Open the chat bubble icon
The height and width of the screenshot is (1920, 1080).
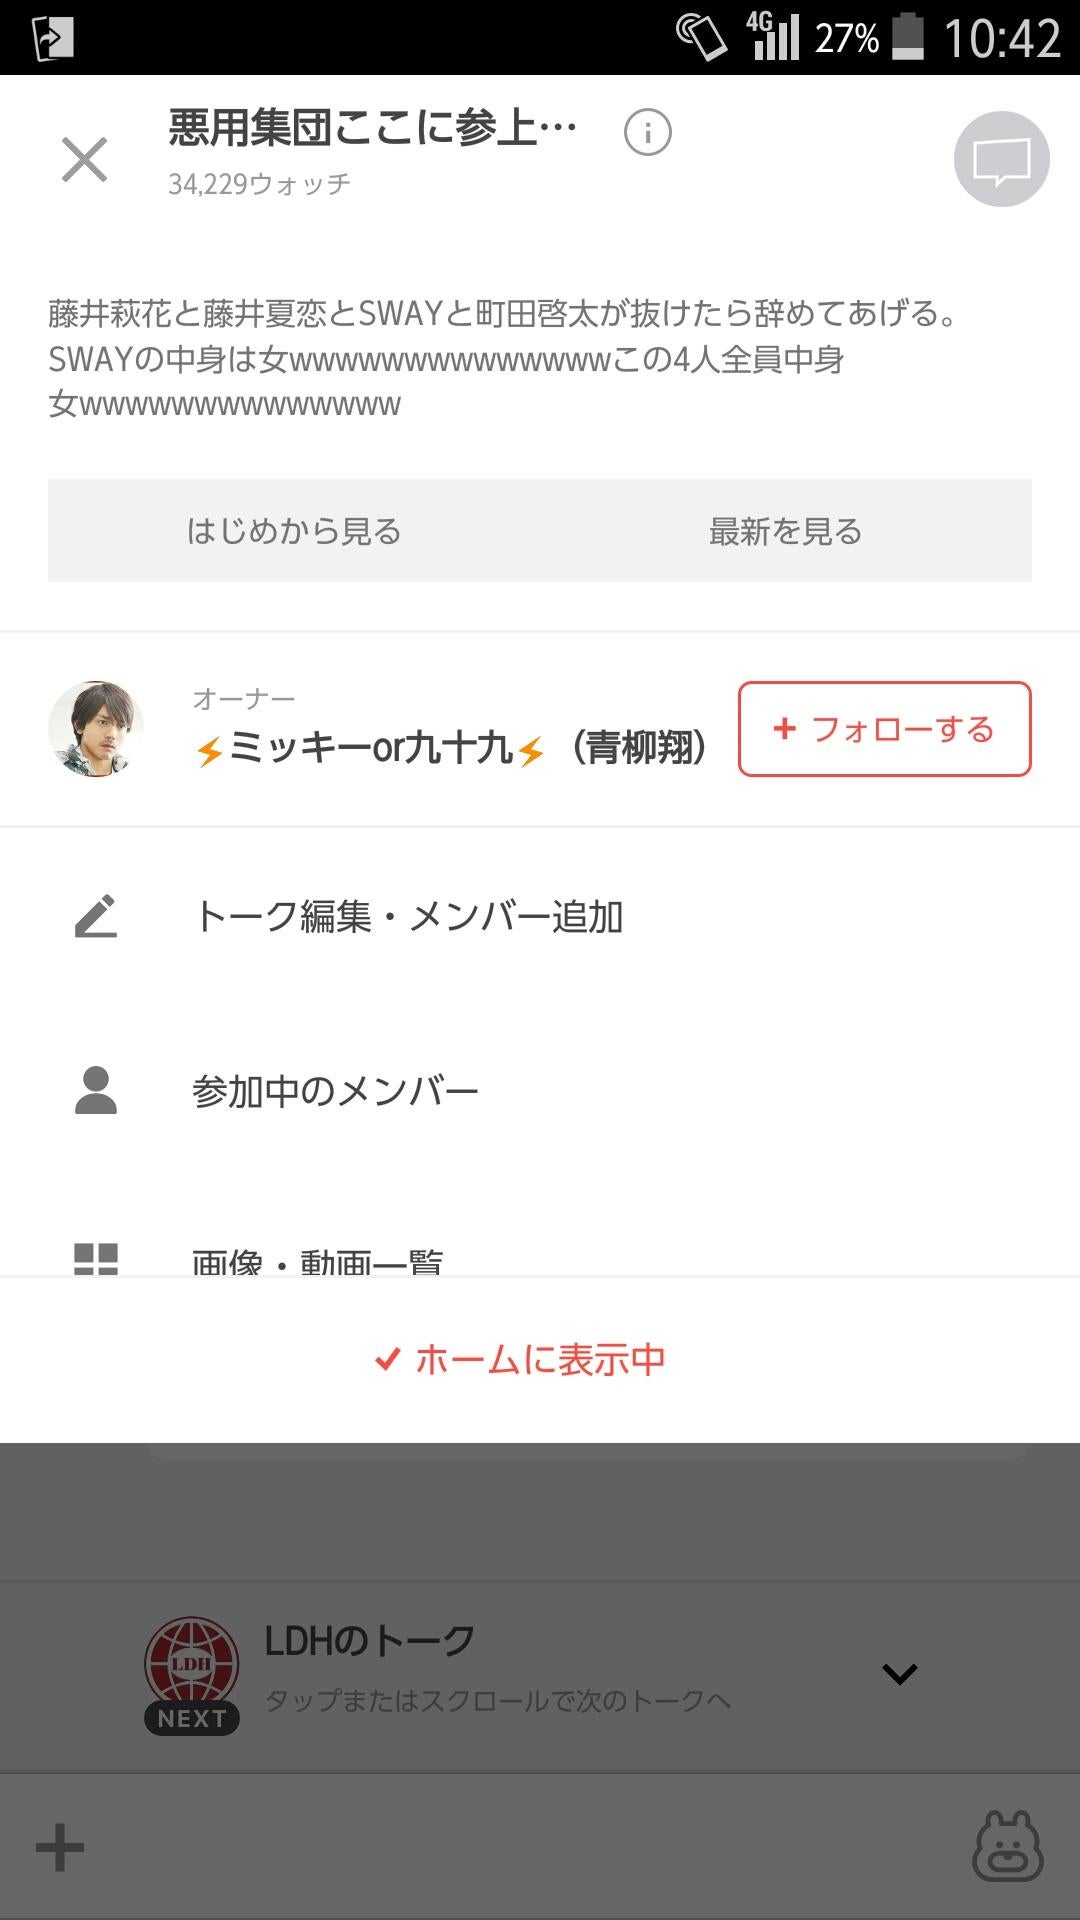click(x=1001, y=160)
